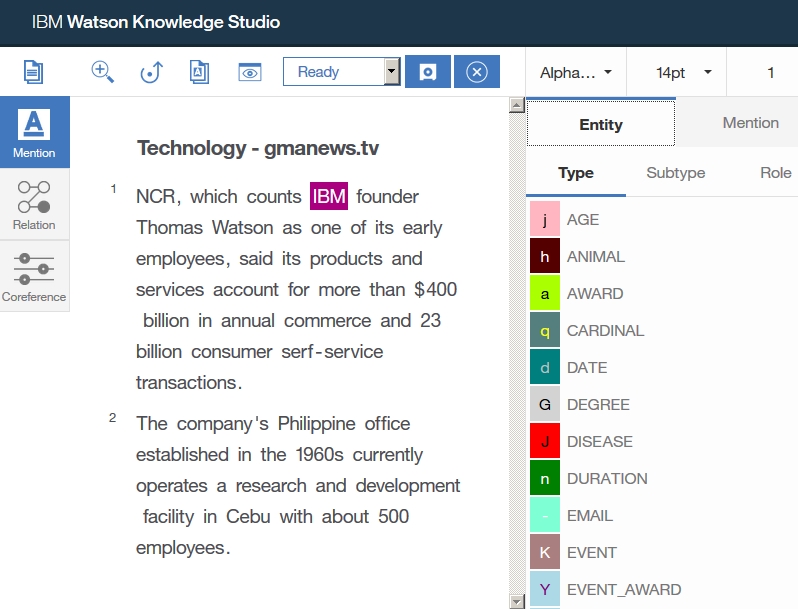Select the DATE entity type label
798x609 pixels.
coord(587,368)
